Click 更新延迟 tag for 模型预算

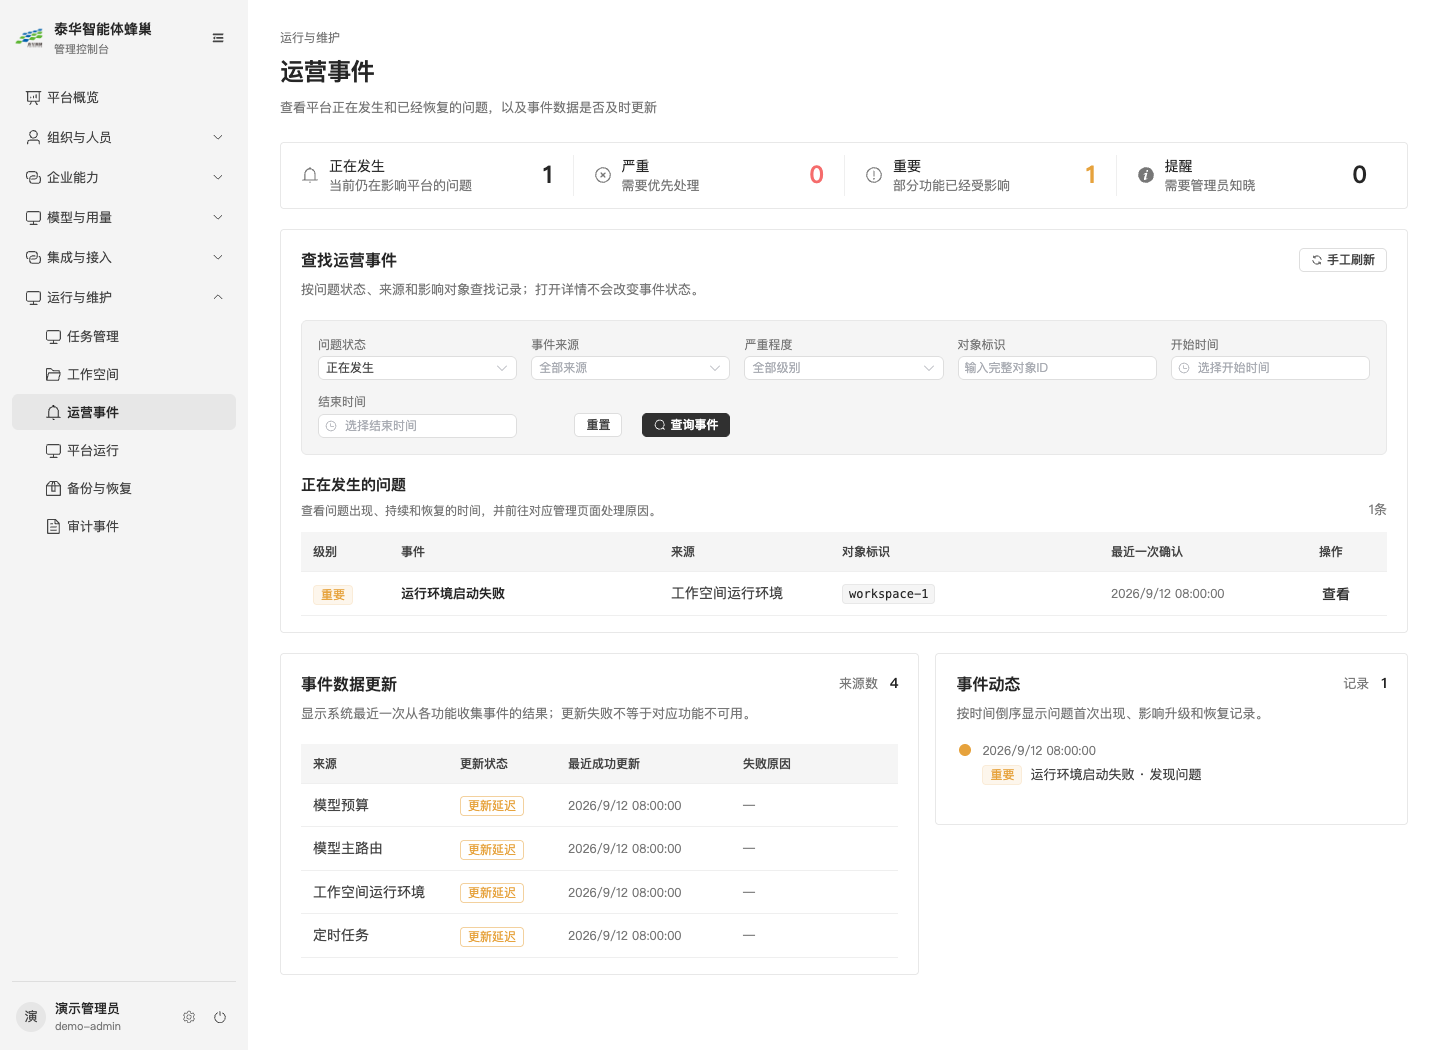[492, 806]
